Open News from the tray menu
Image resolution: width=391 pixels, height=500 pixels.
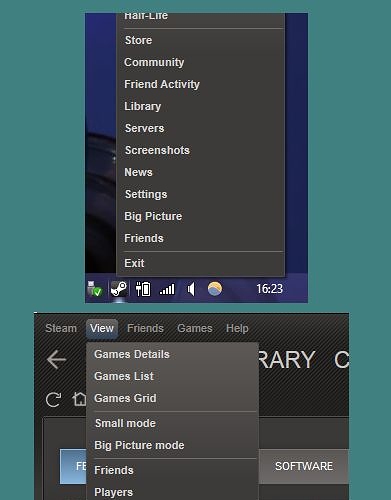click(200, 172)
